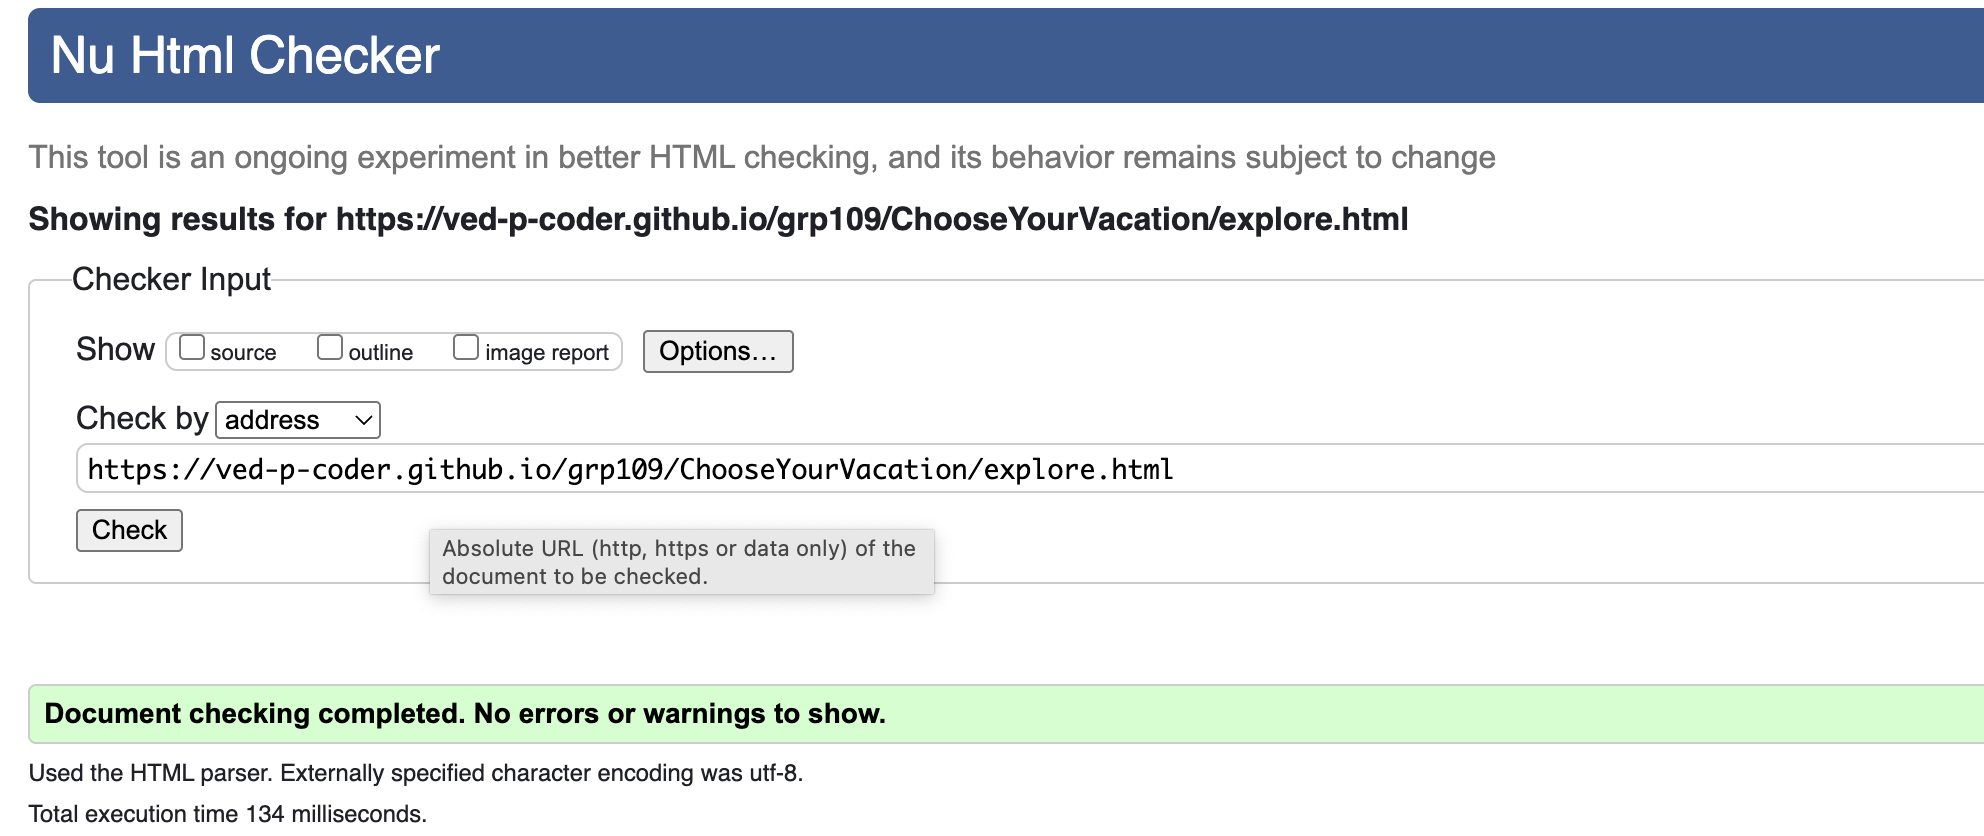Click the Check button
The height and width of the screenshot is (836, 1984).
pos(129,530)
